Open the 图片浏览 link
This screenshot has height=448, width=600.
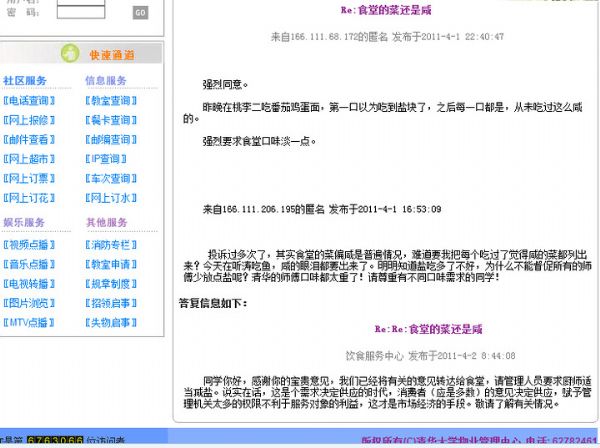point(28,303)
